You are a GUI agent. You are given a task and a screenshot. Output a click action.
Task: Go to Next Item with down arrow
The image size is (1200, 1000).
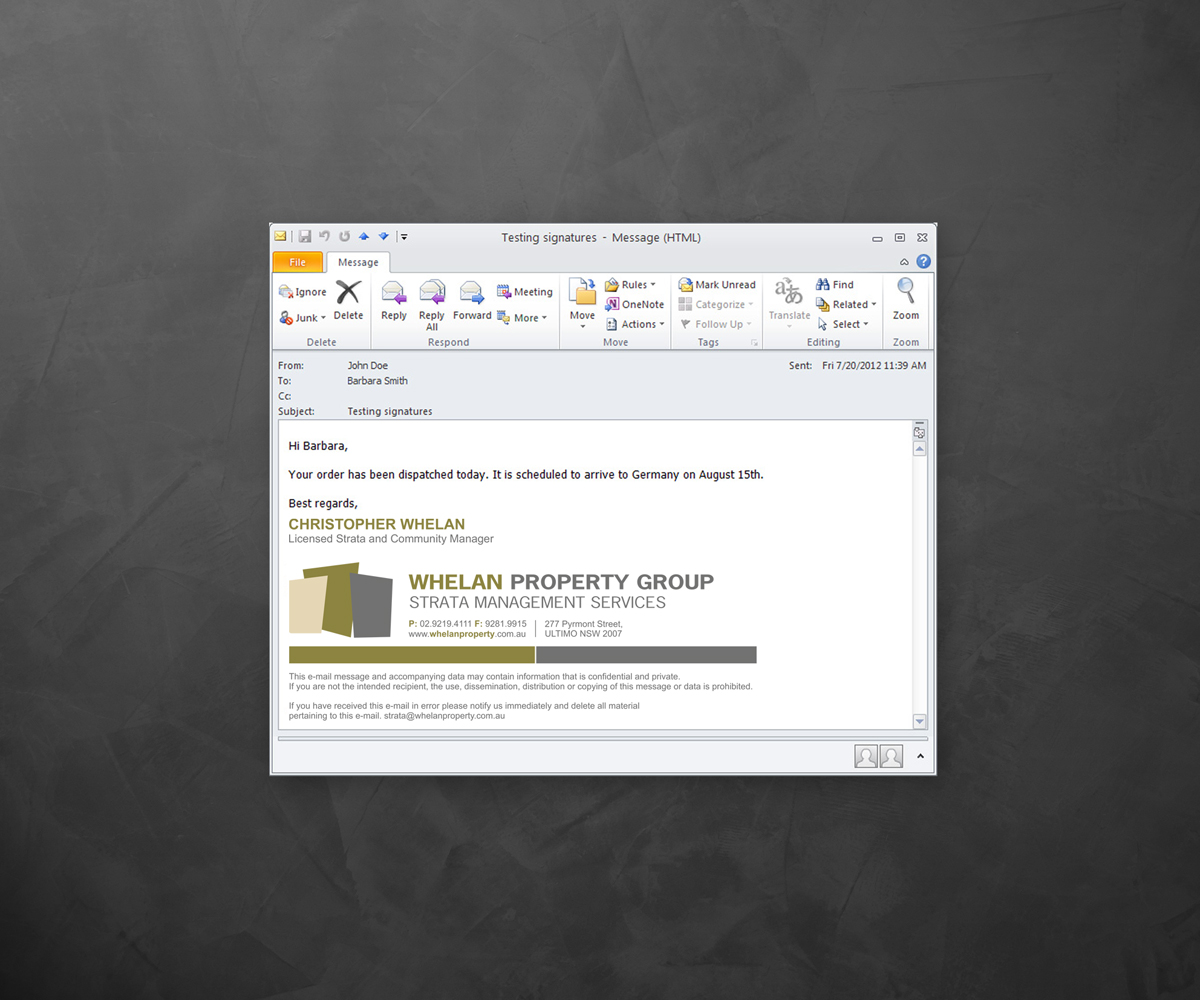click(x=383, y=237)
